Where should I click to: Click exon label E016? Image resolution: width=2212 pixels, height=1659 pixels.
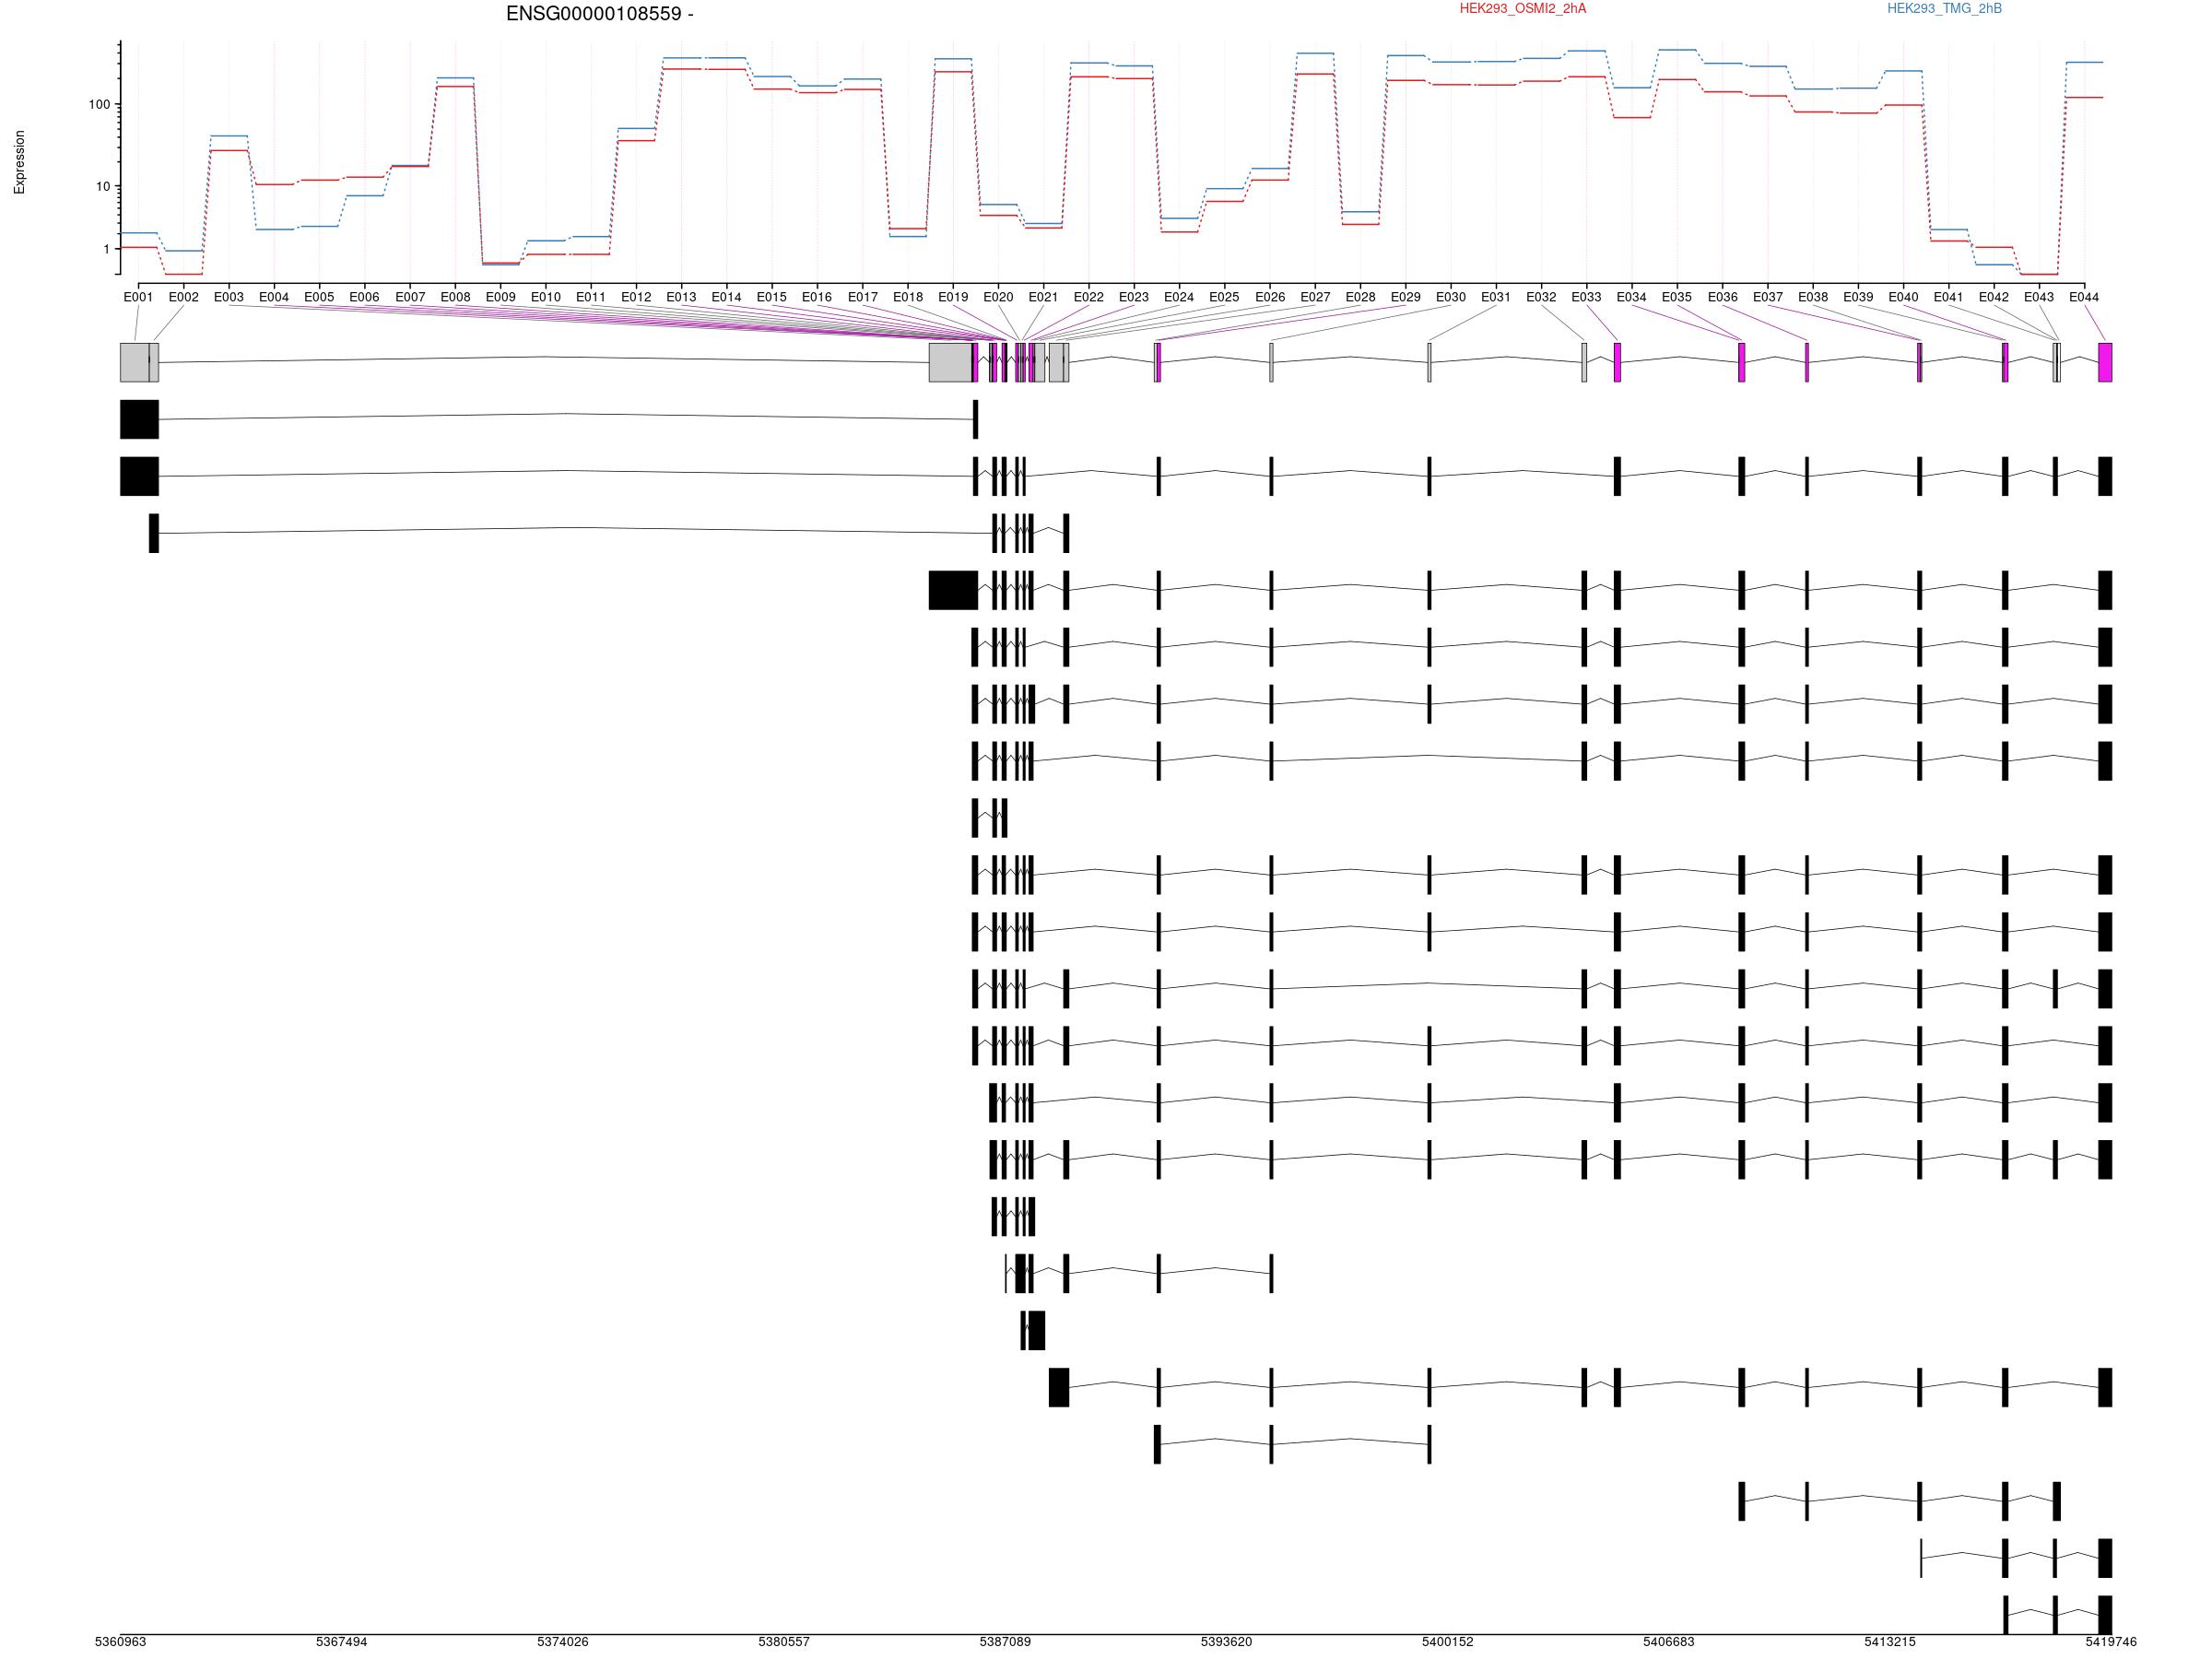tap(817, 297)
